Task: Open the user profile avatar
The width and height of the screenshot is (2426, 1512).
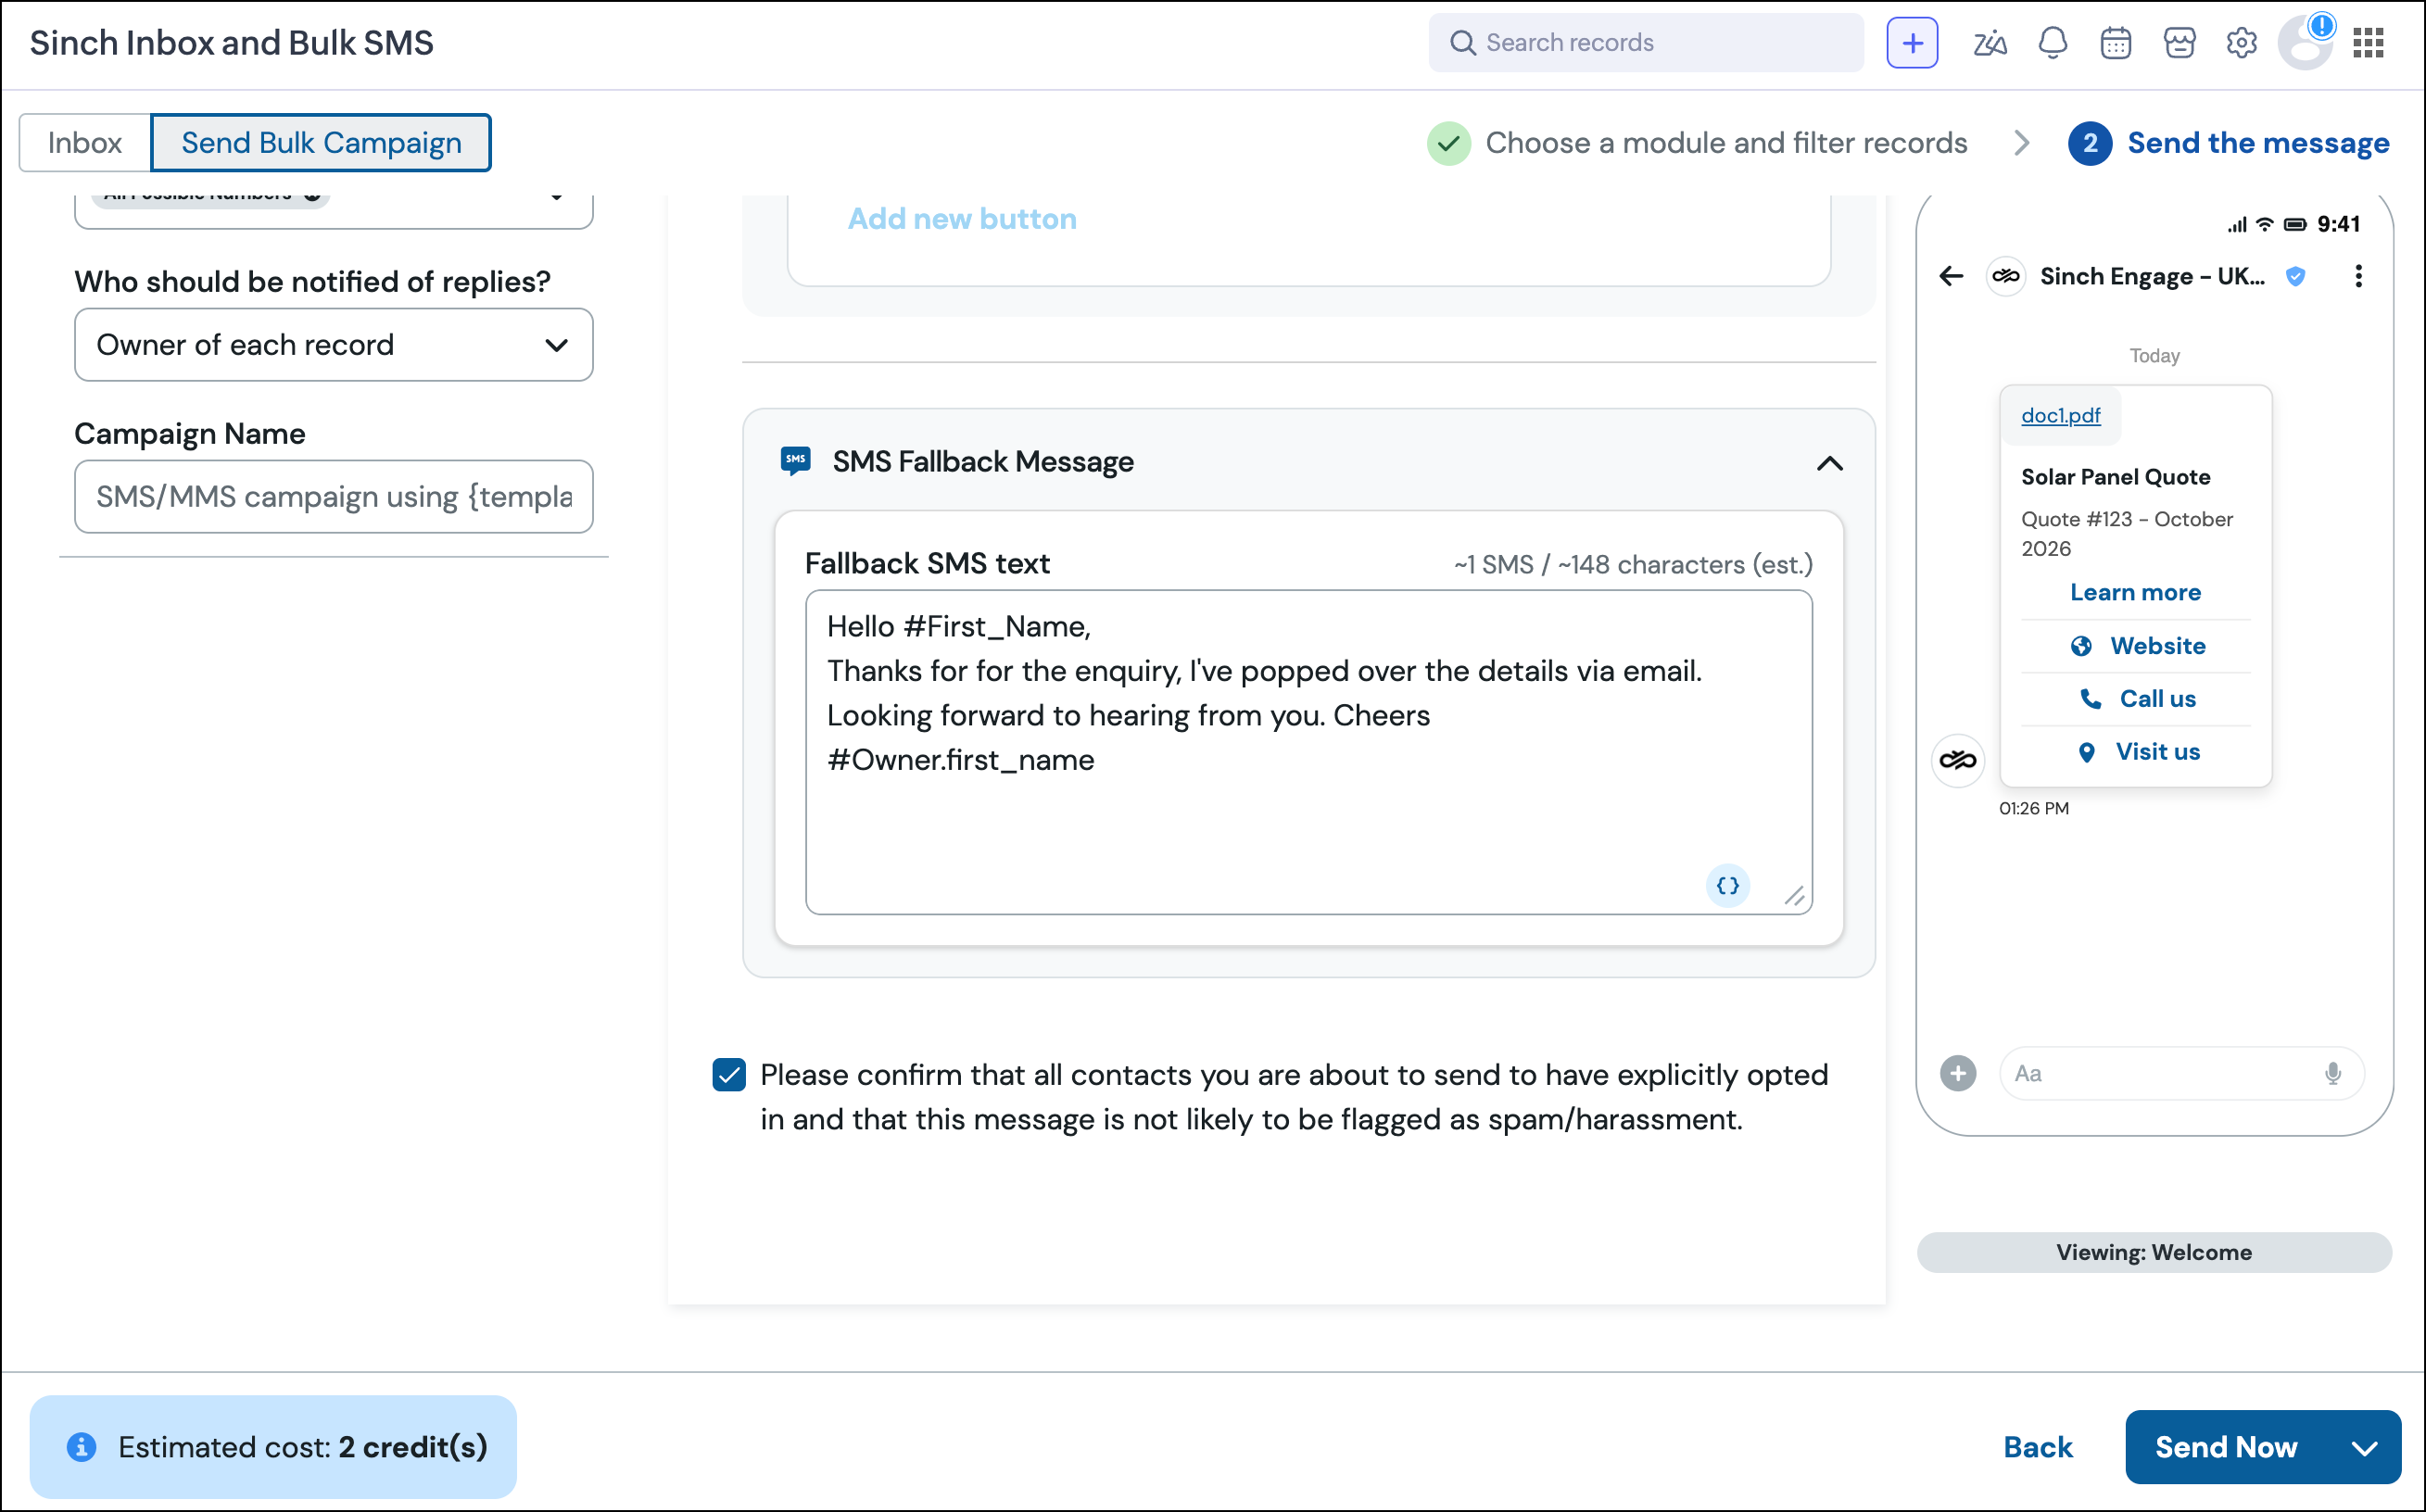Action: 2305,43
